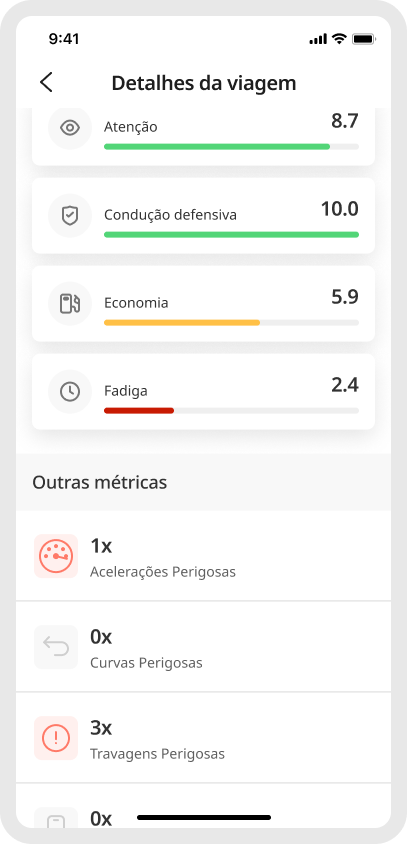Click the green Atenção progress bar
Screen dimensions: 407x844
pyautogui.click(x=231, y=146)
